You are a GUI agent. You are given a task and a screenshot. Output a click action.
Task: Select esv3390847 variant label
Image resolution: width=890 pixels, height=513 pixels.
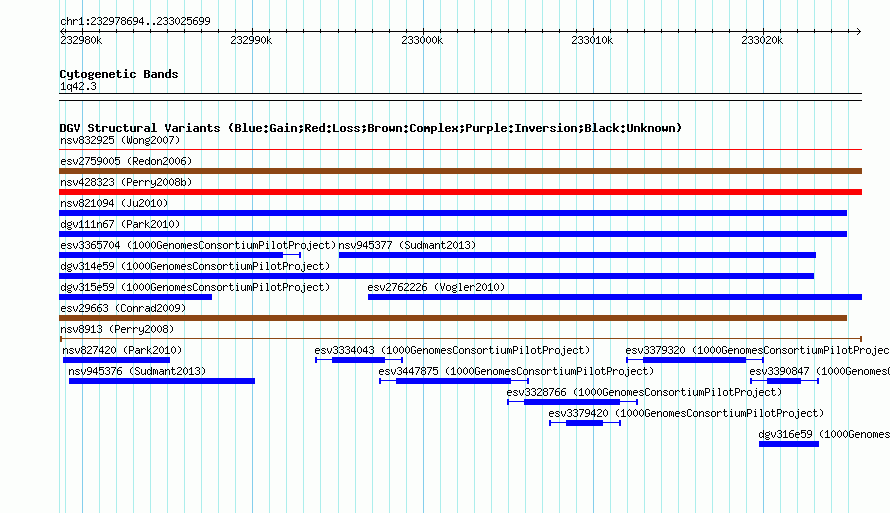point(820,371)
